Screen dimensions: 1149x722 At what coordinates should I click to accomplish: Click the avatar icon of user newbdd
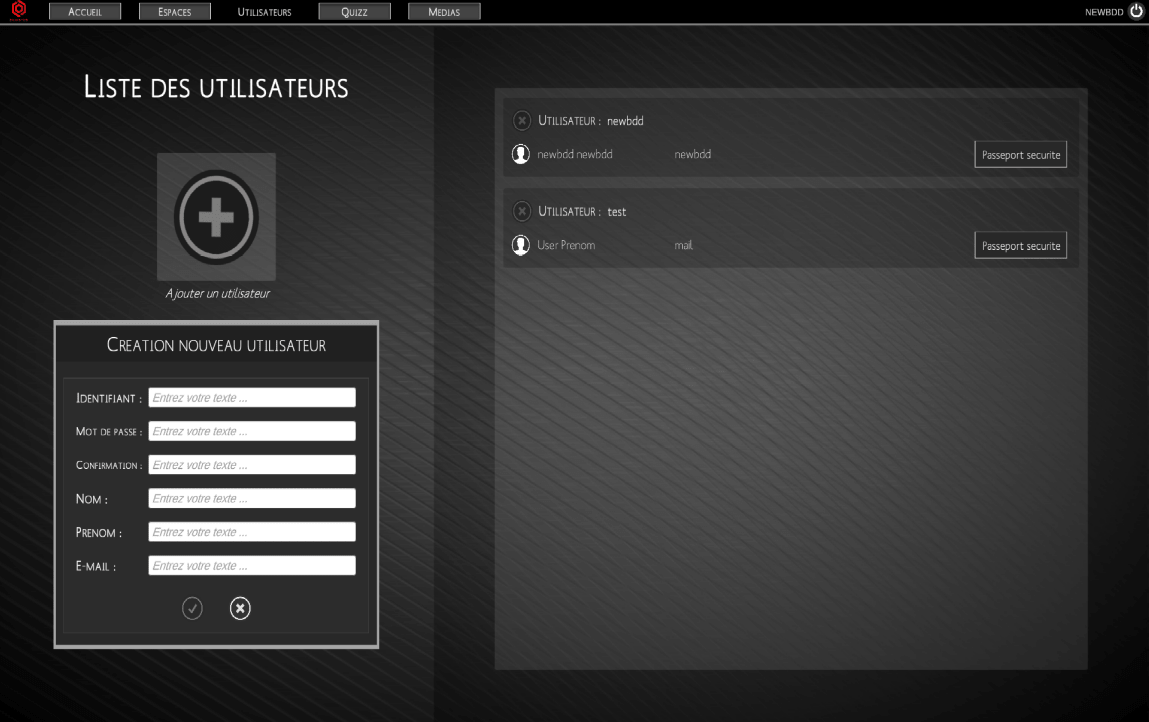click(x=520, y=154)
